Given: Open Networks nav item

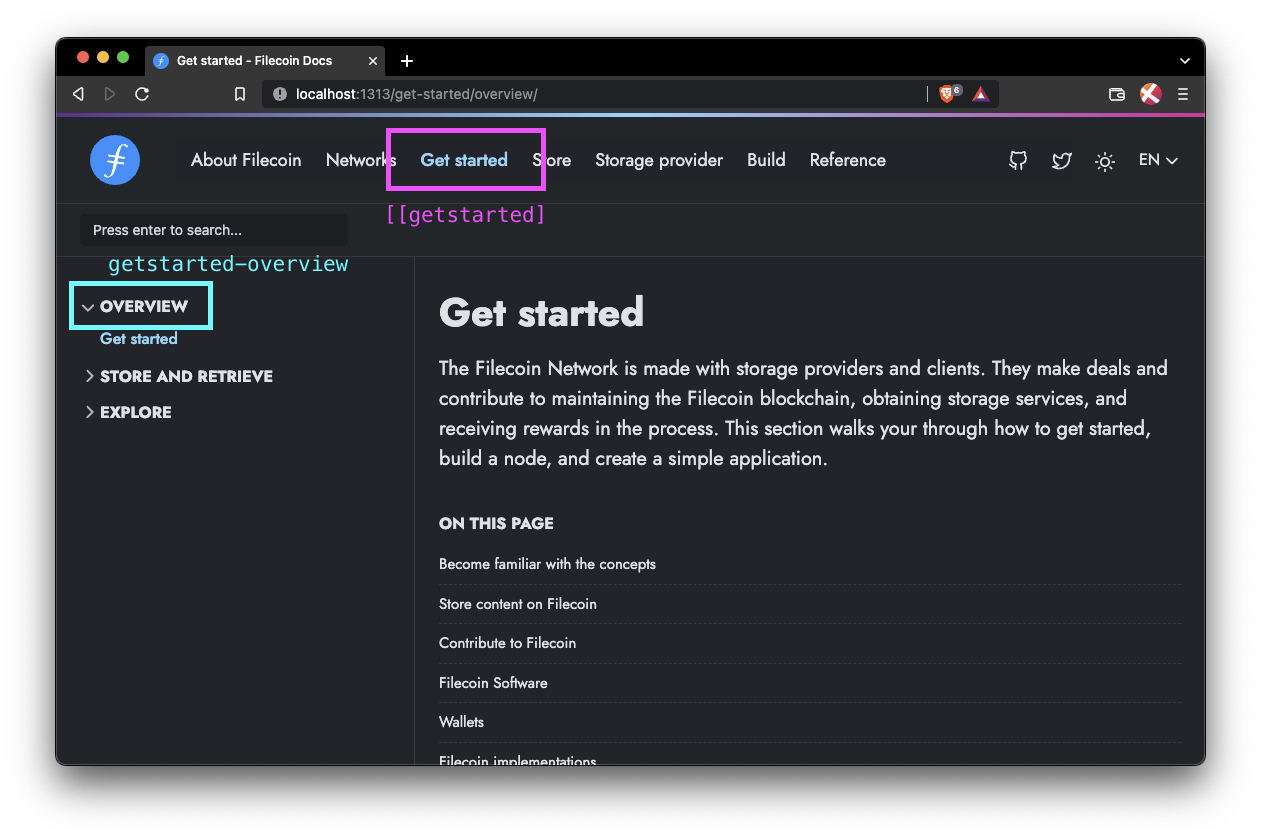Looking at the screenshot, I should pyautogui.click(x=361, y=160).
